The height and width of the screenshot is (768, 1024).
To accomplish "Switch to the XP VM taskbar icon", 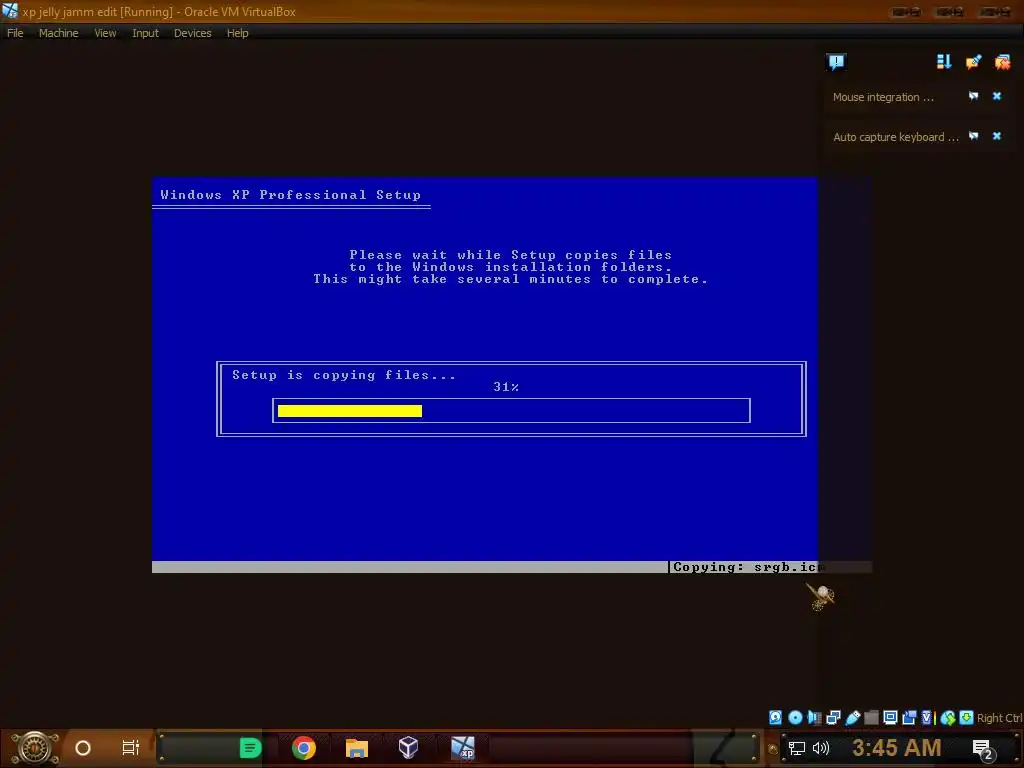I will point(462,748).
